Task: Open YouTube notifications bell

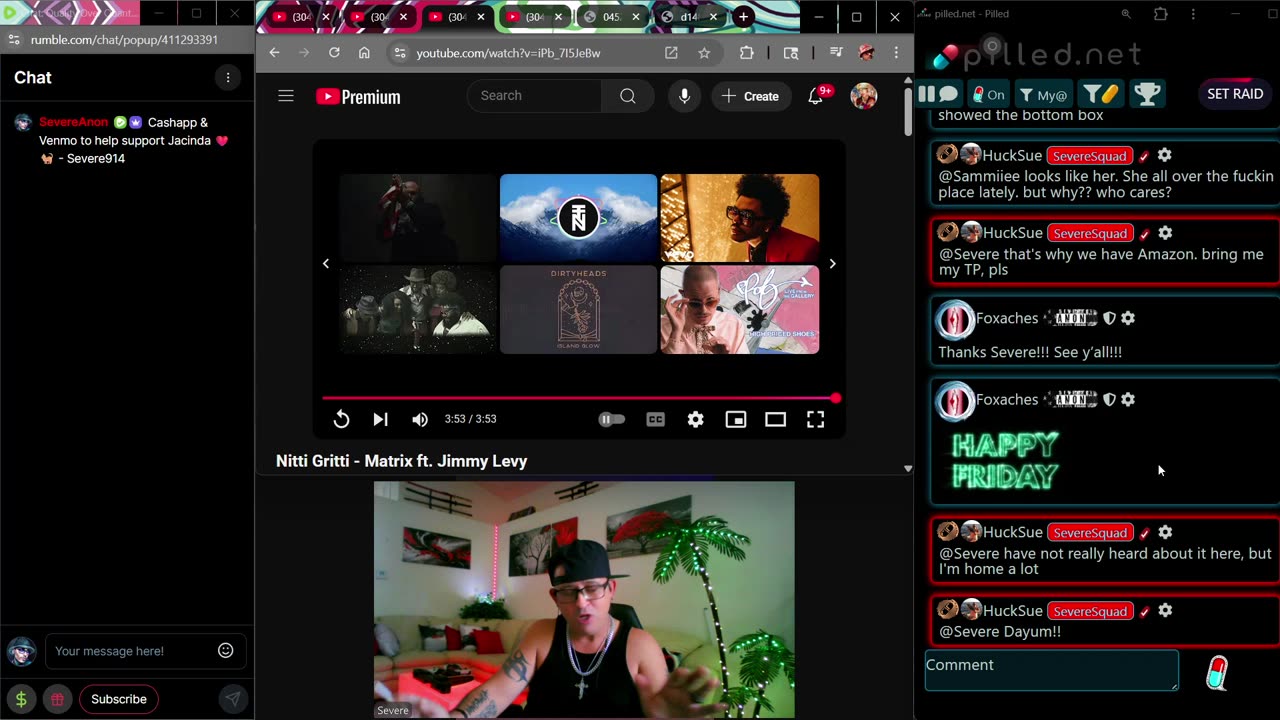Action: point(816,96)
